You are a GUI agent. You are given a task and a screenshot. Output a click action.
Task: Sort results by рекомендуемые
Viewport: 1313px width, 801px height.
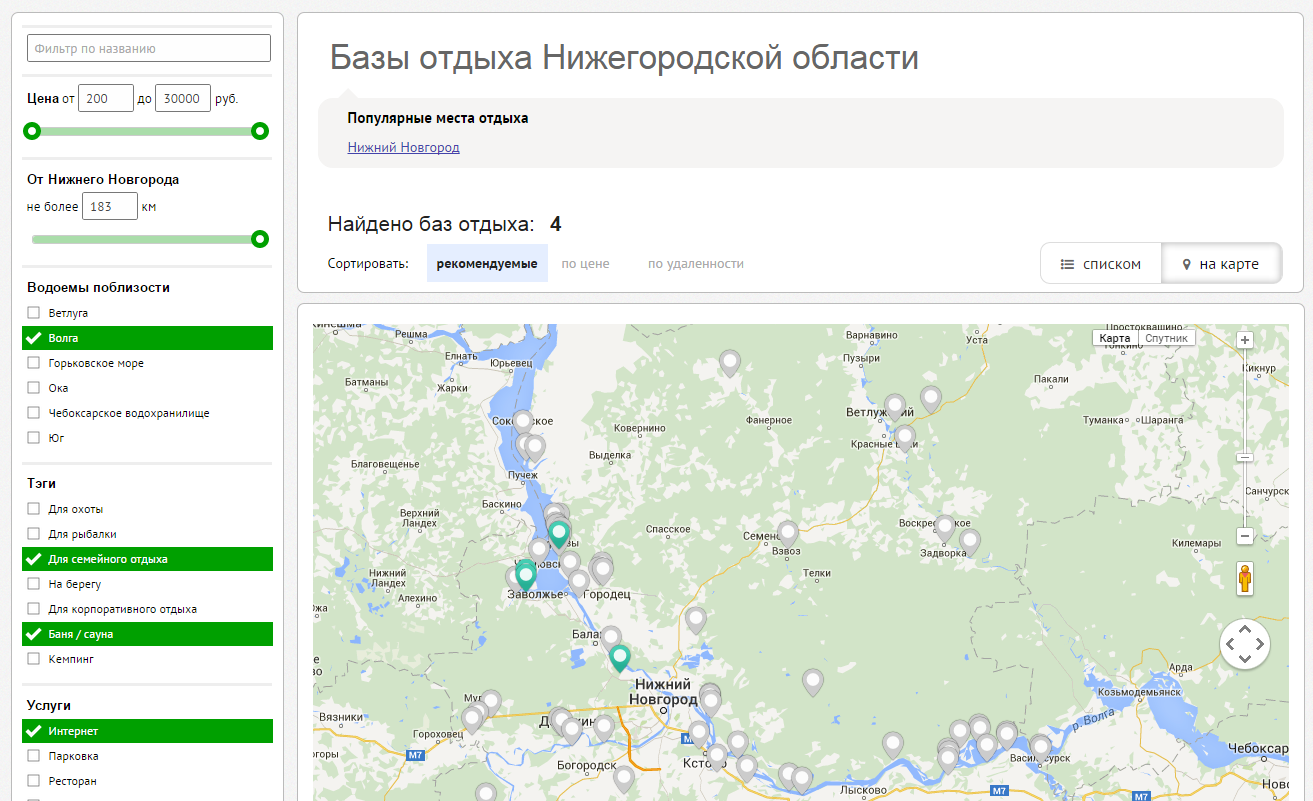coord(487,263)
